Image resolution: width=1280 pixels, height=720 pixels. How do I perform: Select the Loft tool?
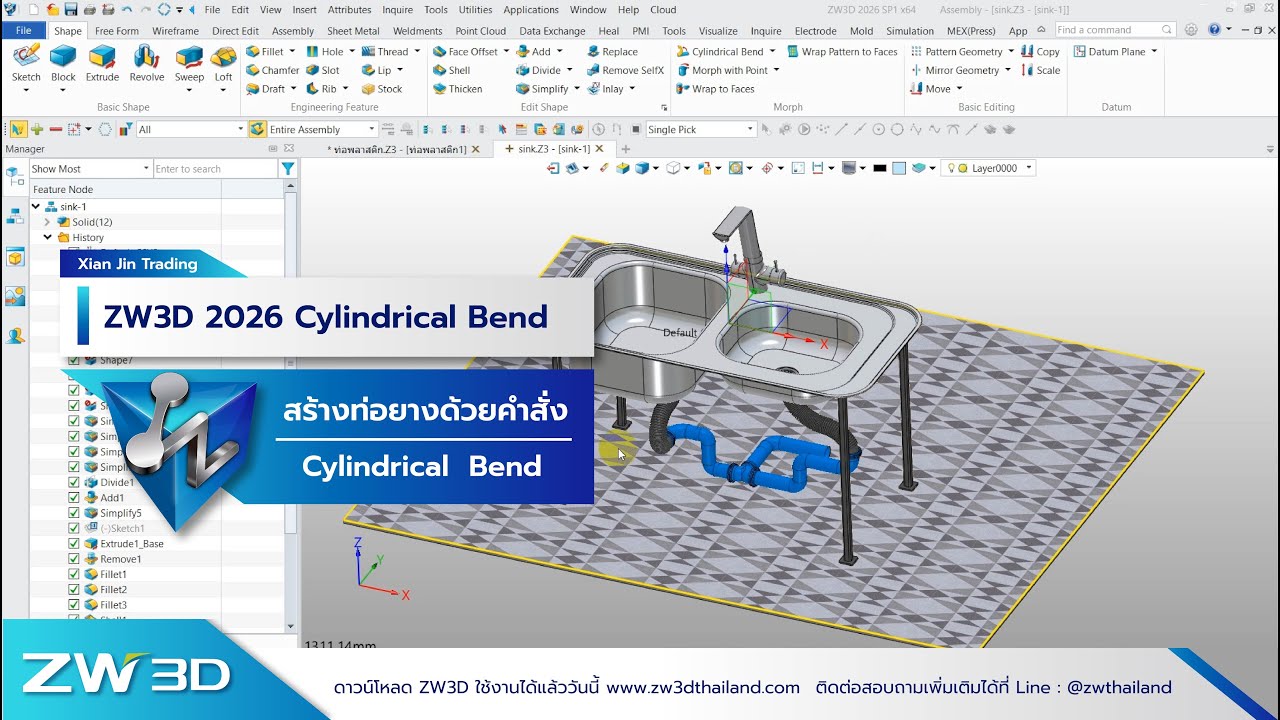click(x=224, y=62)
